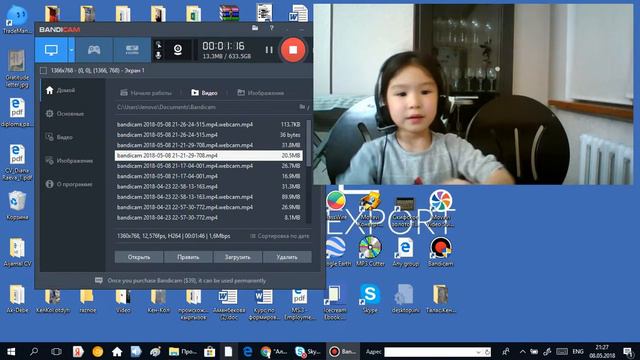This screenshot has width=640, height=360.
Task: Click the folder icon beside output path
Action: click(302, 107)
